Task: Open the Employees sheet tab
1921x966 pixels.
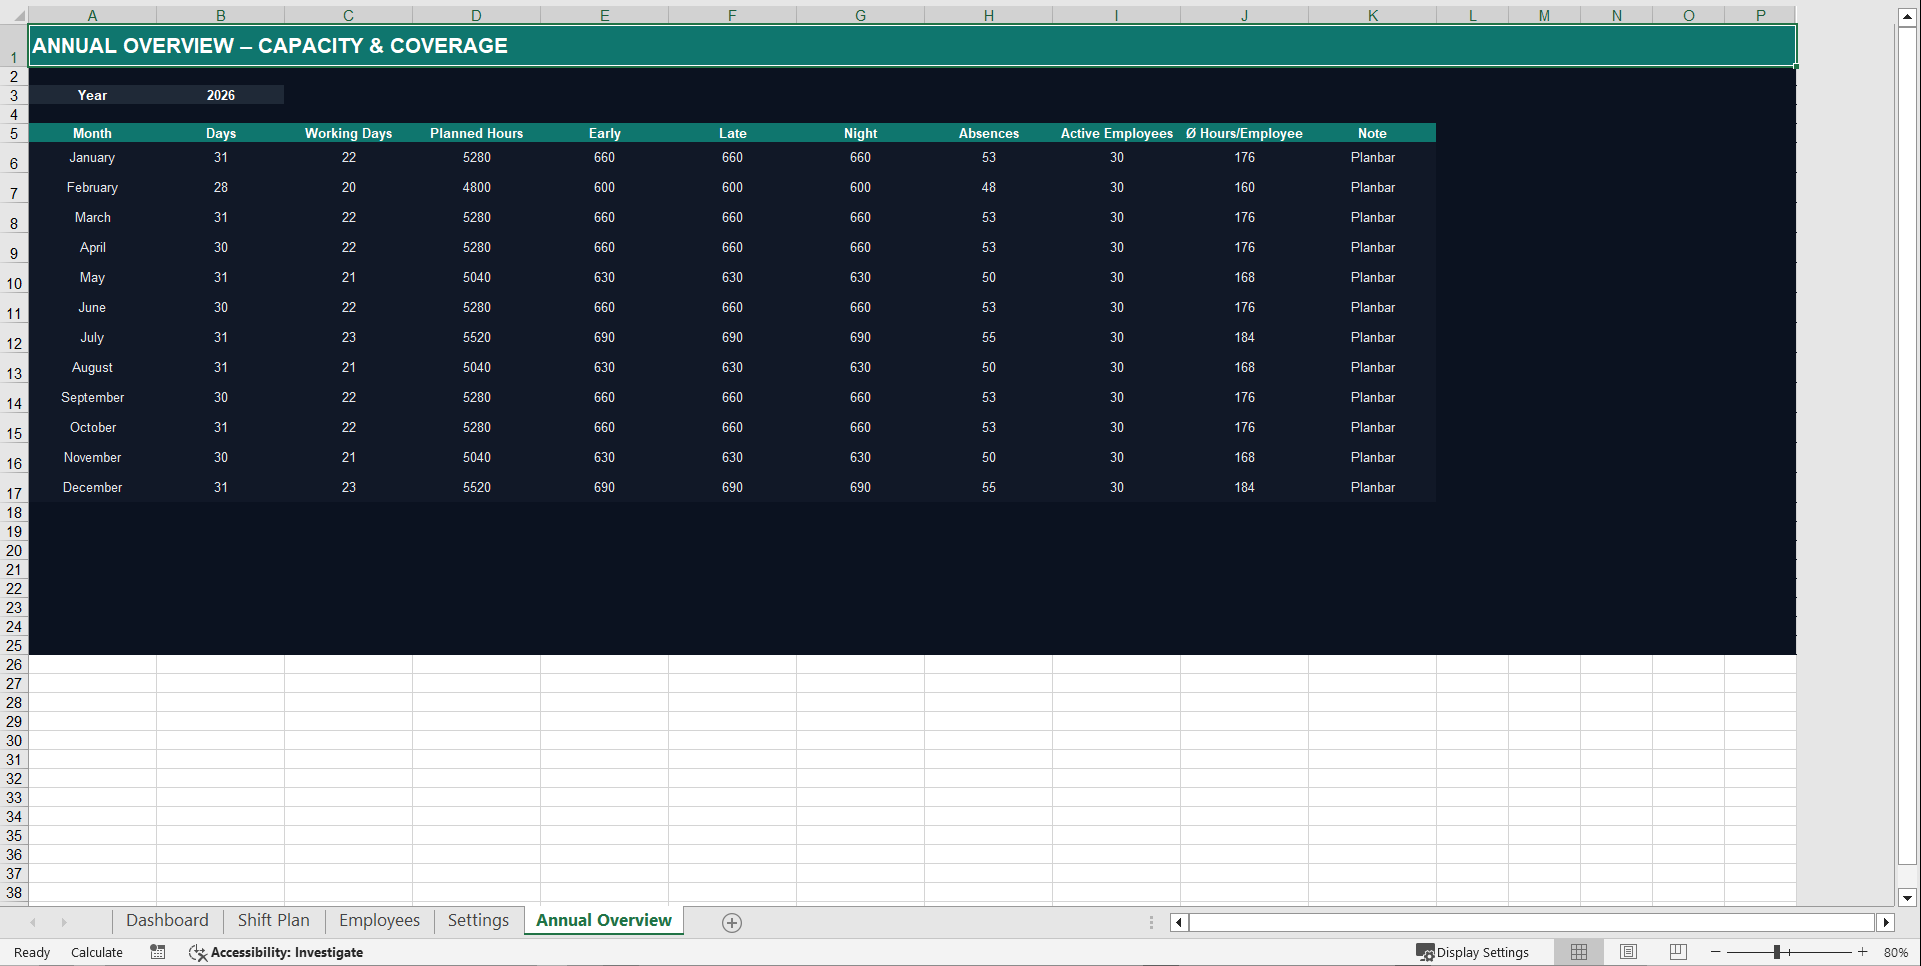Action: (379, 921)
